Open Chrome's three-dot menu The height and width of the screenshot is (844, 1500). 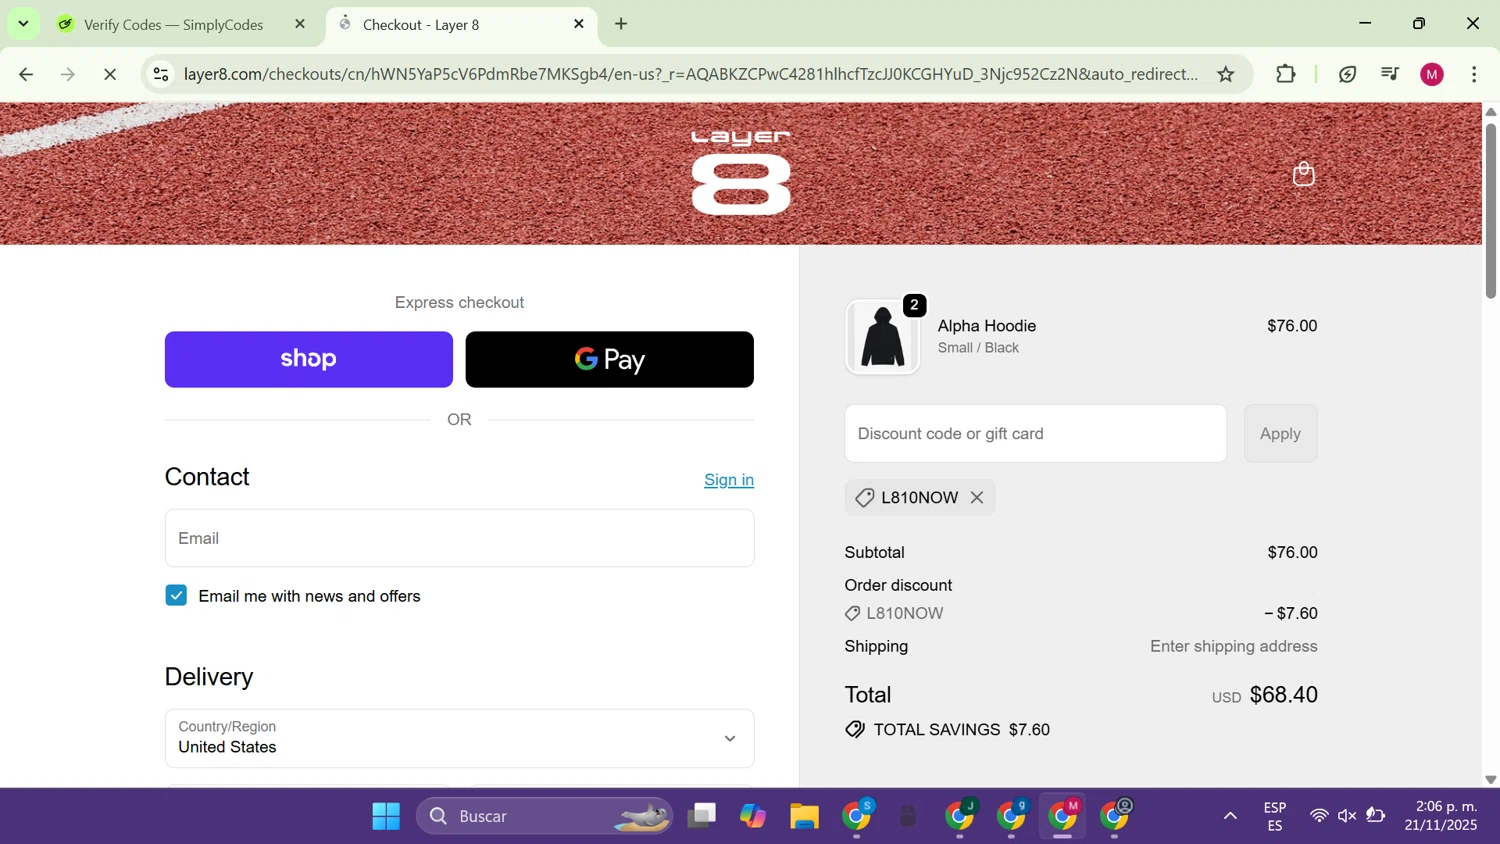coord(1474,74)
